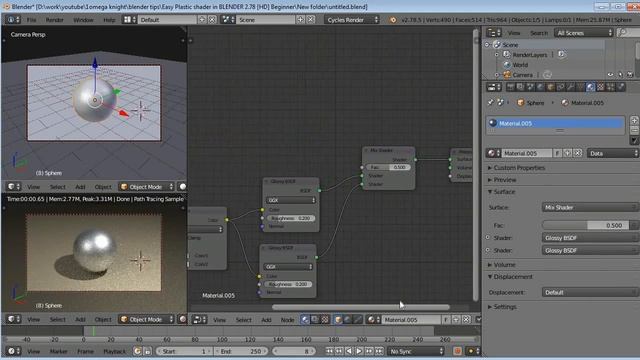Jump to start frame in timeline
Image resolution: width=640 pixels, height=360 pixels.
(x=329, y=351)
